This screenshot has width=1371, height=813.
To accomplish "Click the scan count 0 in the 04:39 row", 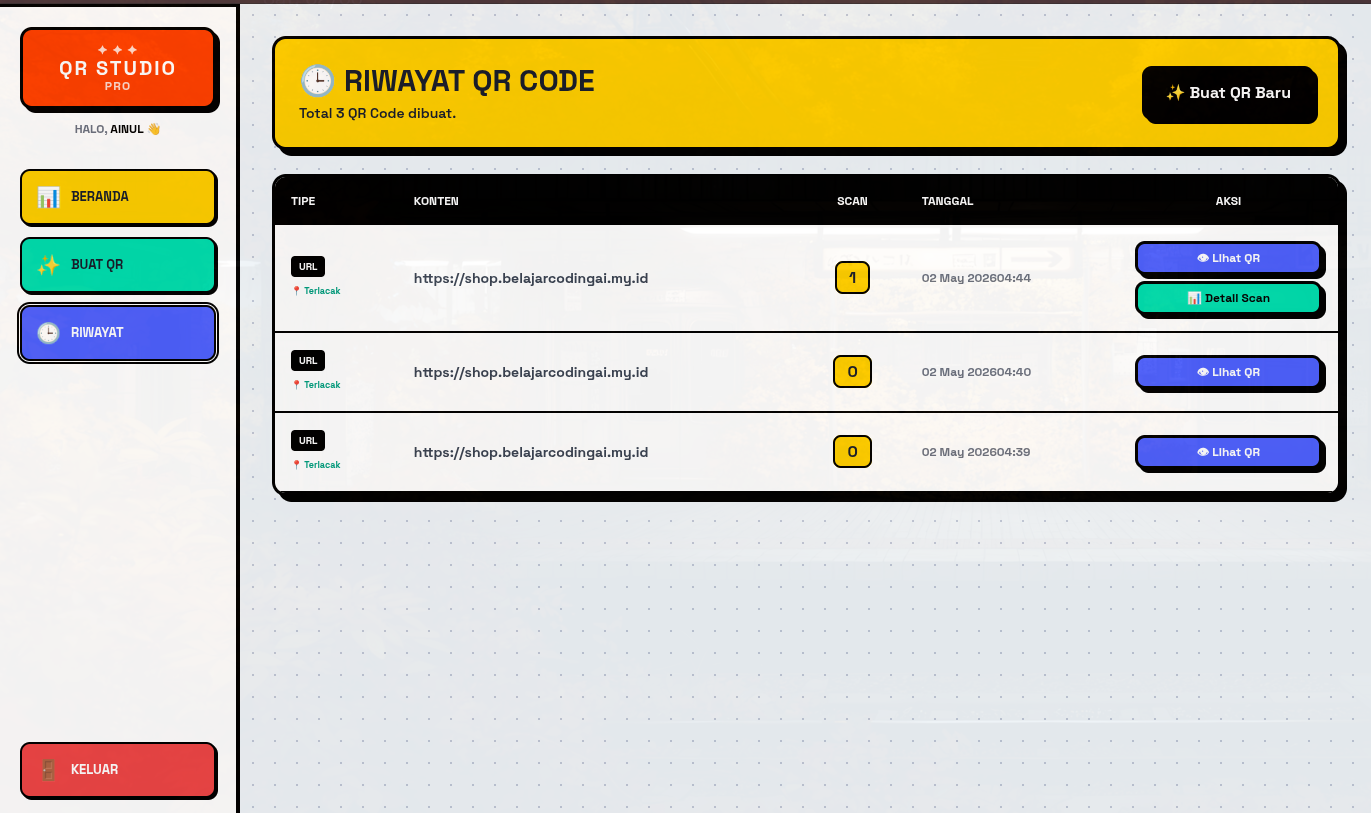I will coord(852,452).
